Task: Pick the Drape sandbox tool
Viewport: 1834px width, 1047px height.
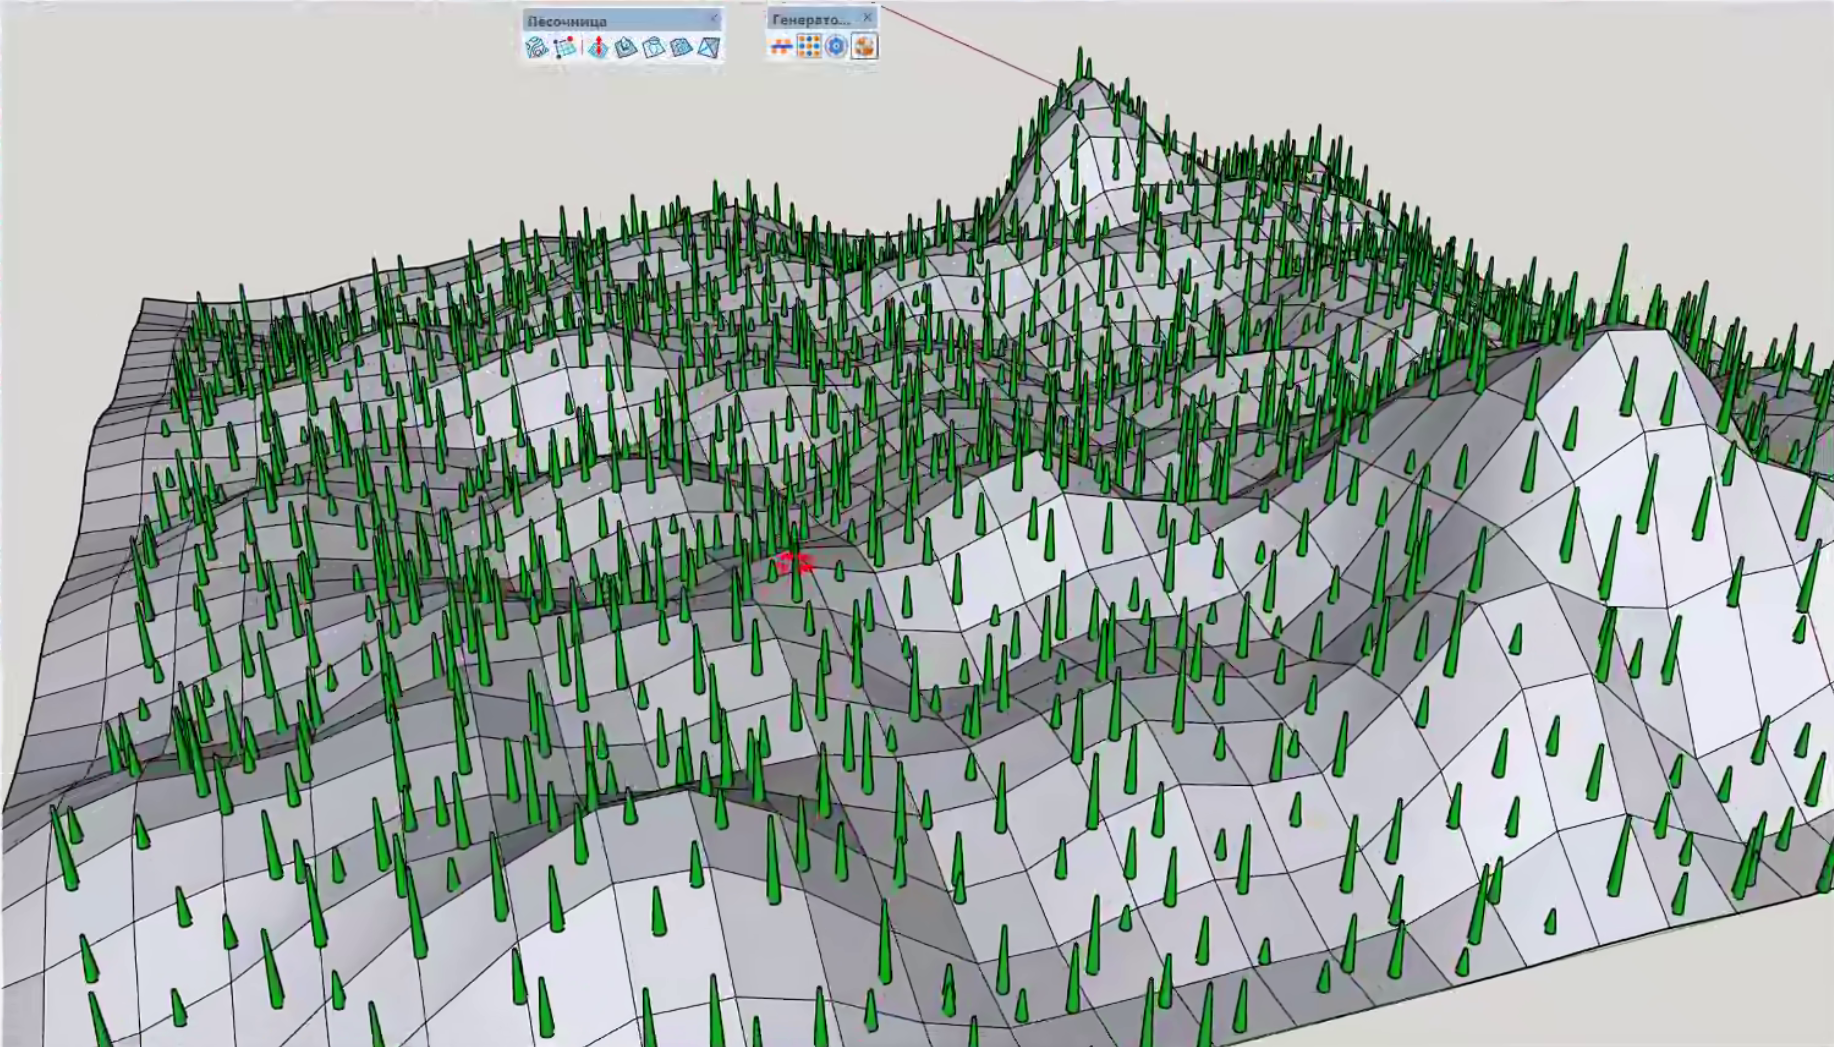Action: tap(654, 47)
